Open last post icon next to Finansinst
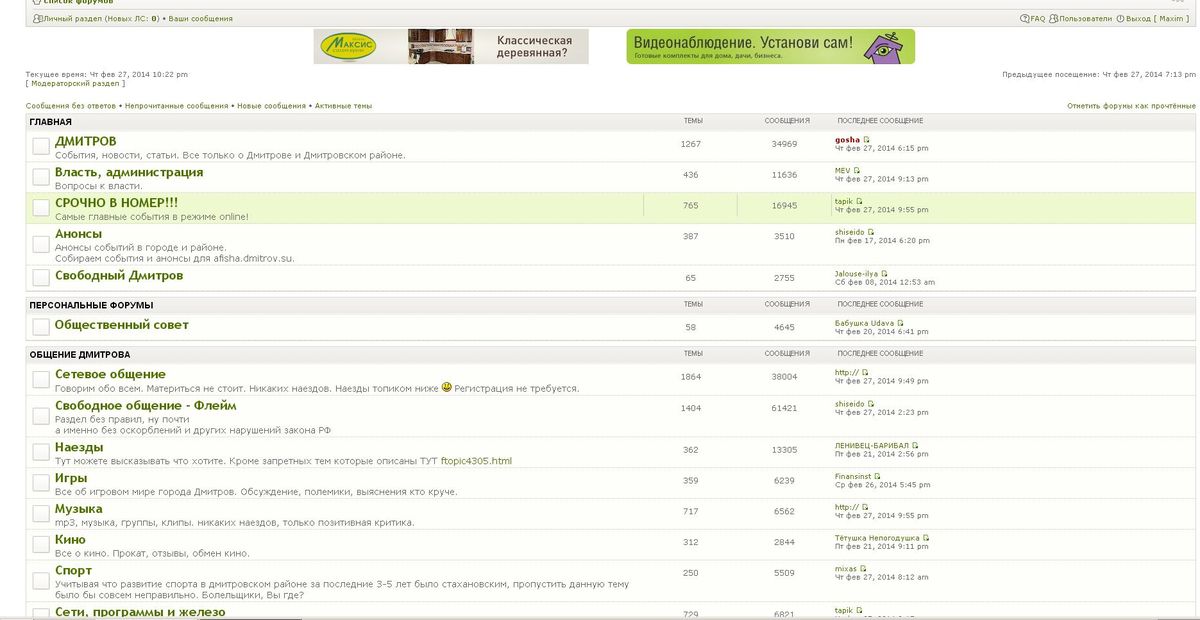This screenshot has height=620, width=1200. [x=878, y=478]
